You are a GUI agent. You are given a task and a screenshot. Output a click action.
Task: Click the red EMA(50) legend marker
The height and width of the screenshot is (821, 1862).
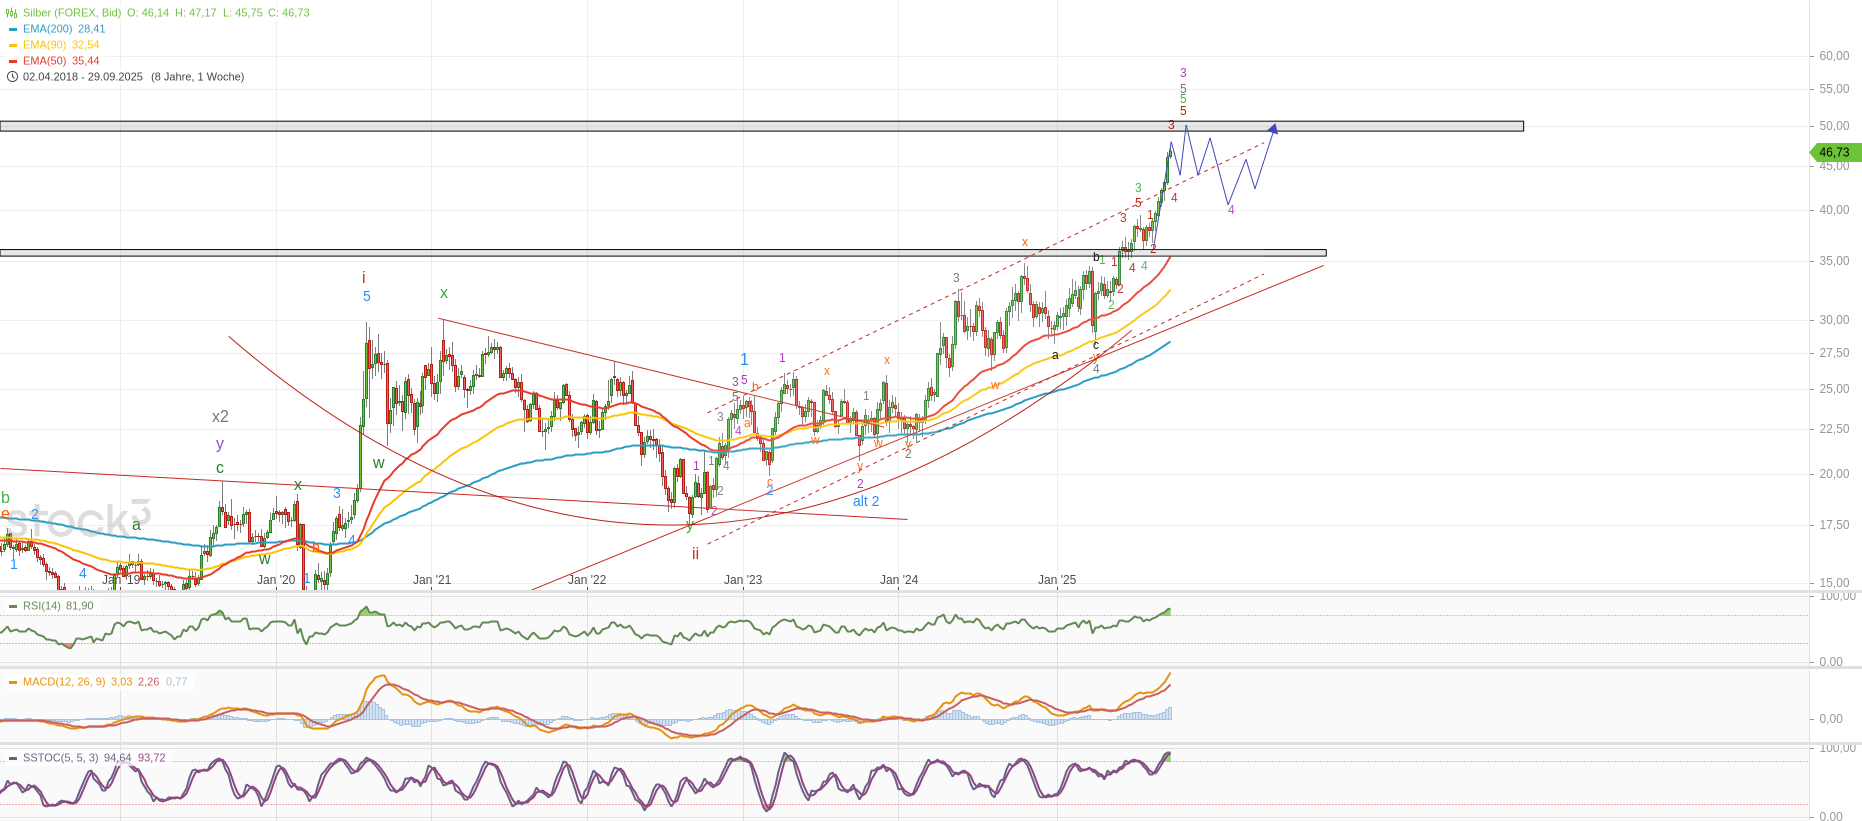coord(13,61)
